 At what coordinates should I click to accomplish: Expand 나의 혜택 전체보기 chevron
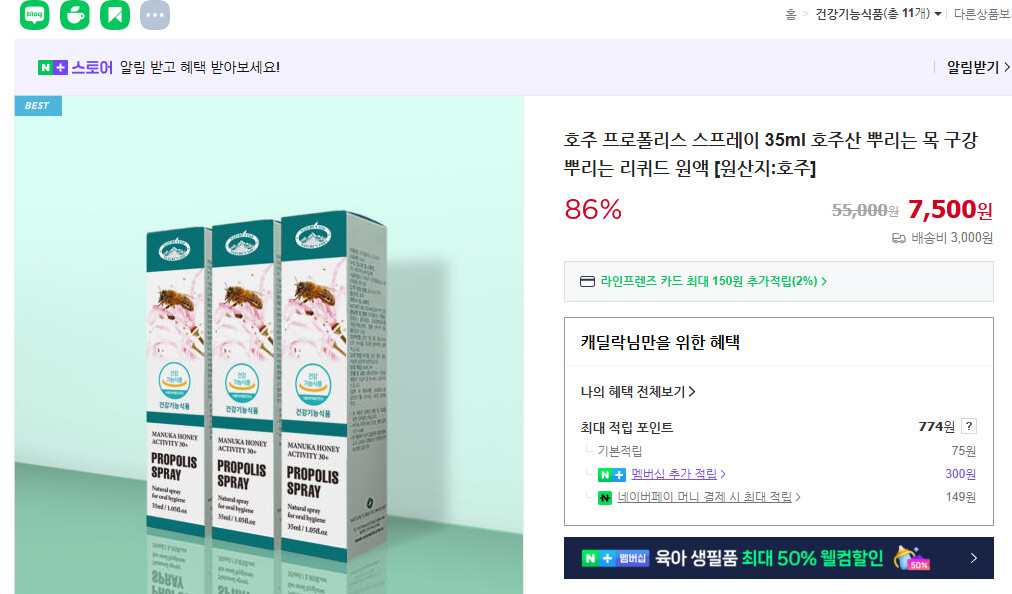point(692,391)
